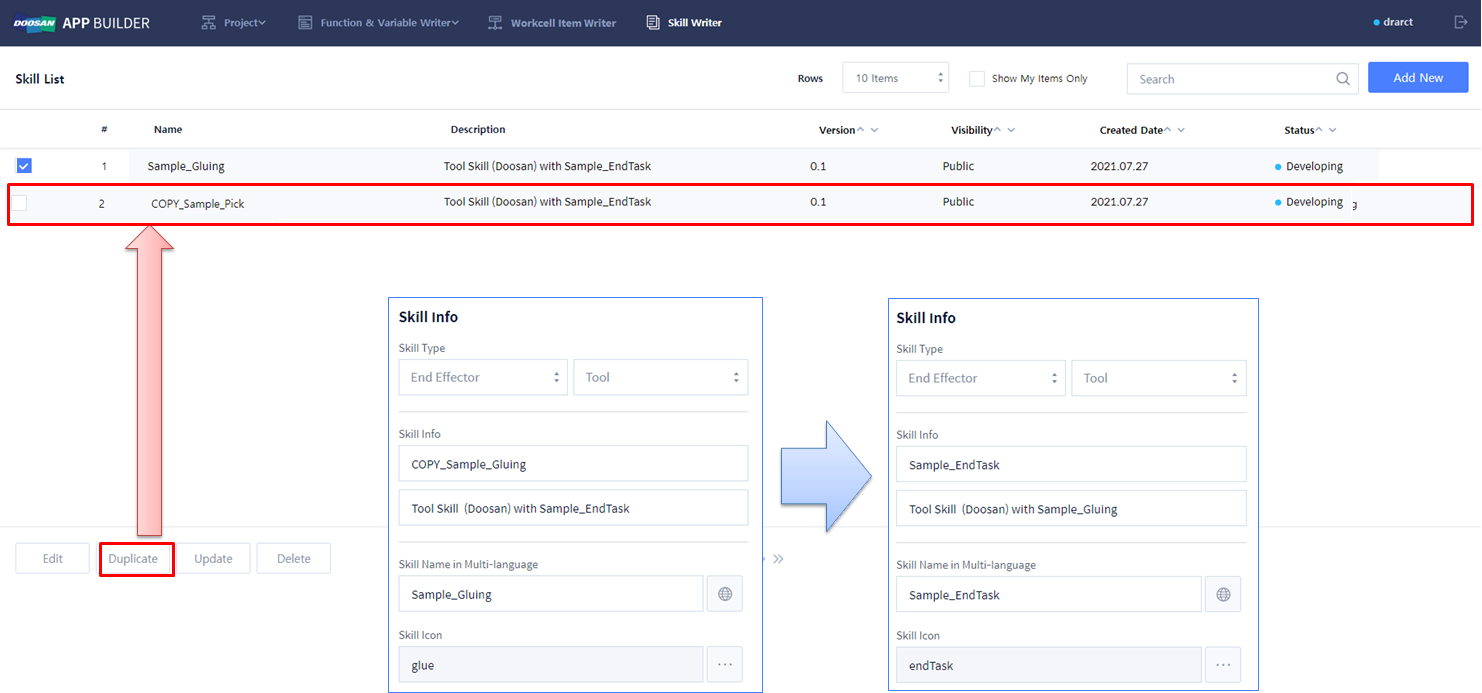The image size is (1482, 693).
Task: Switch to the Skill Writer tab
Action: 684,22
